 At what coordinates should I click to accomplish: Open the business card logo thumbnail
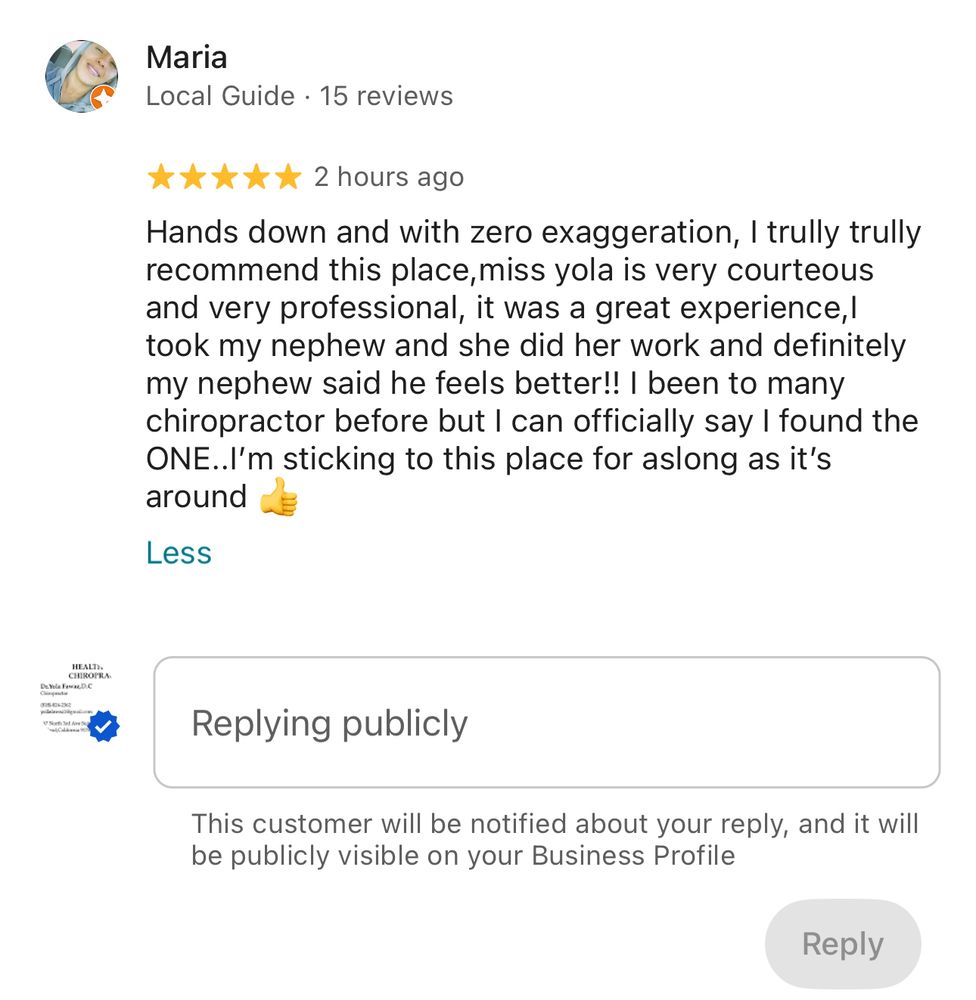(74, 700)
